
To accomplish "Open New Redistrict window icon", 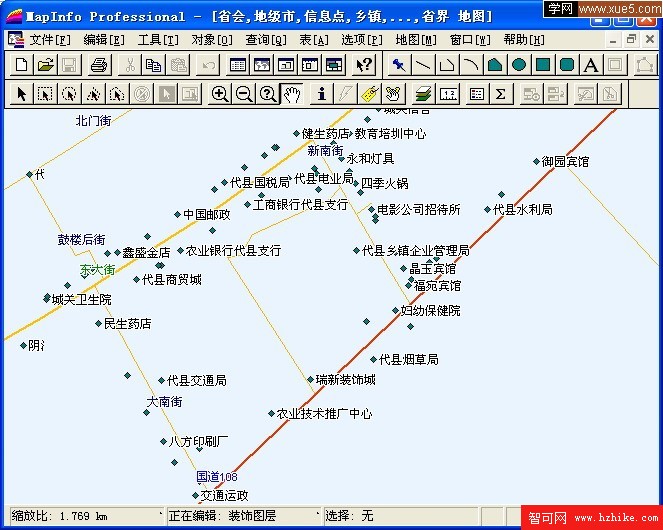I will click(x=334, y=65).
